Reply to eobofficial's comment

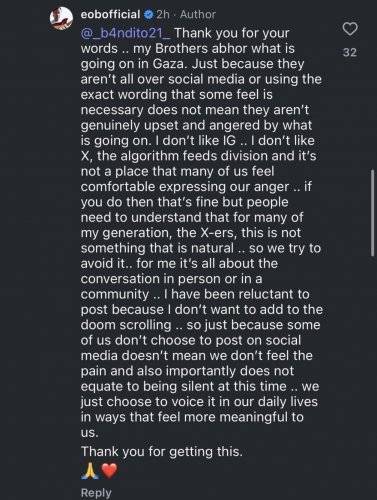96,493
